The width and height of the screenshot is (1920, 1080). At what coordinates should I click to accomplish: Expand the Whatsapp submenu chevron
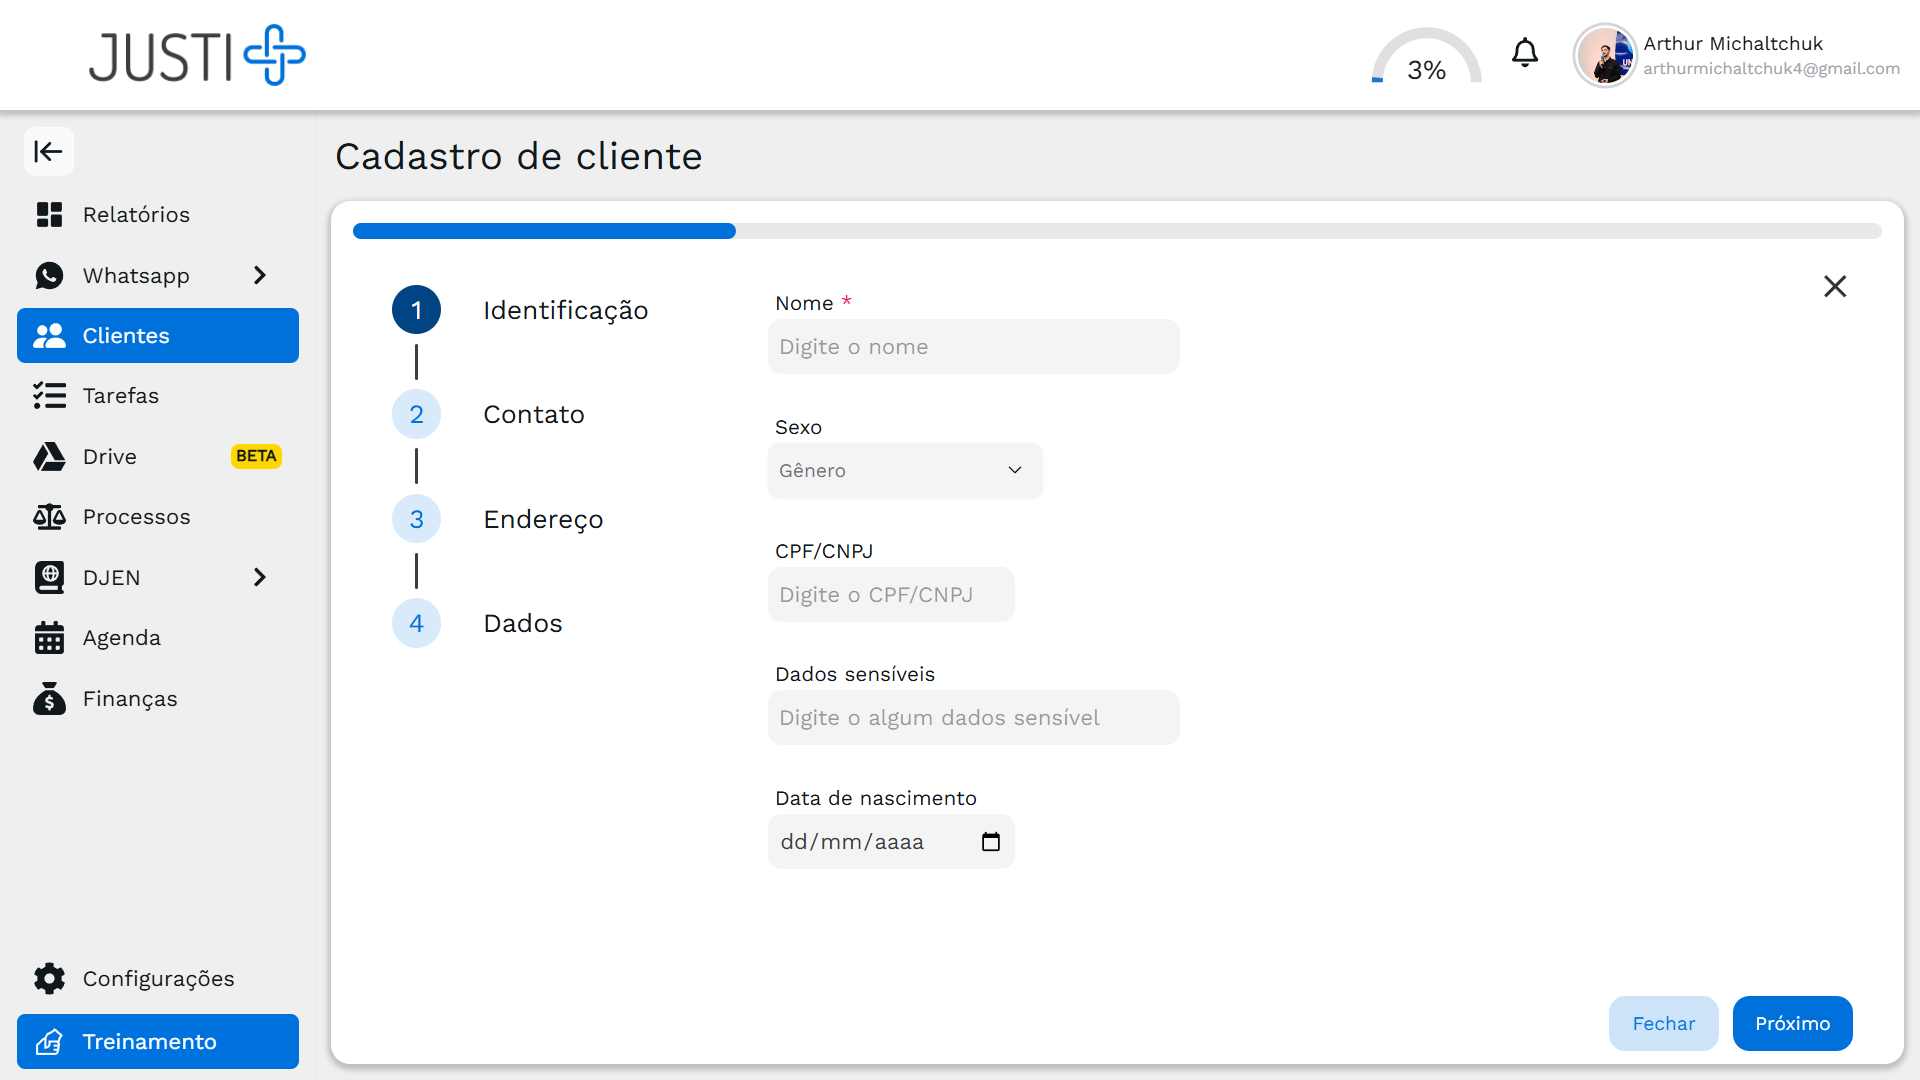click(x=260, y=275)
